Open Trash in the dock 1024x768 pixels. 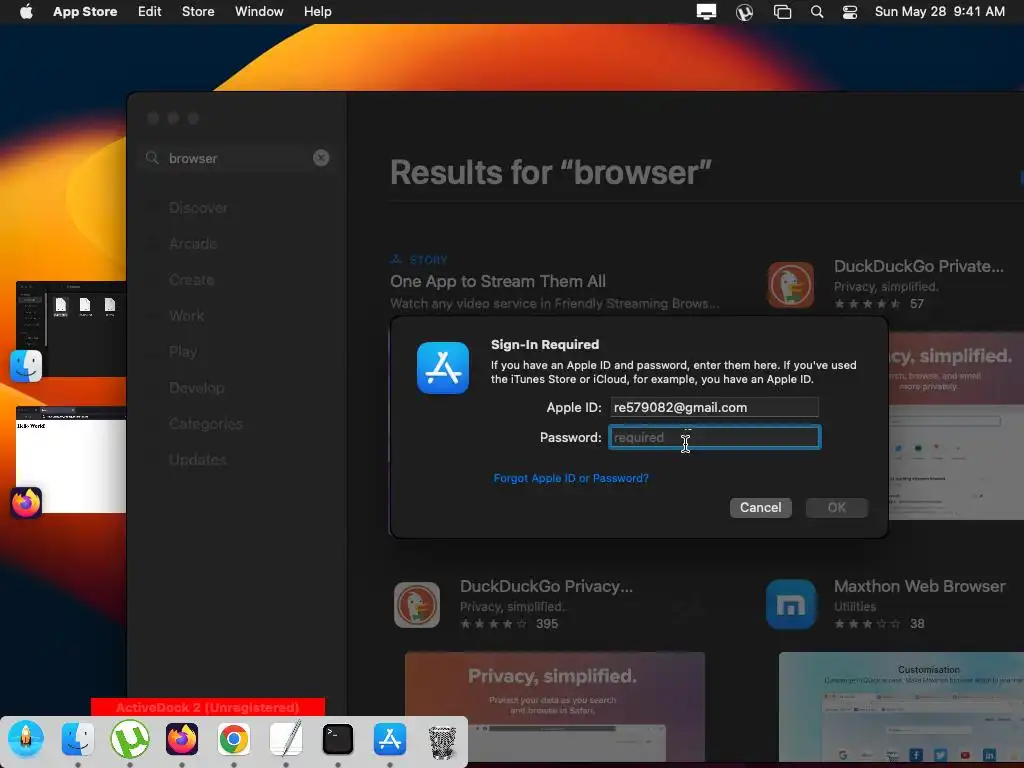pyautogui.click(x=442, y=741)
